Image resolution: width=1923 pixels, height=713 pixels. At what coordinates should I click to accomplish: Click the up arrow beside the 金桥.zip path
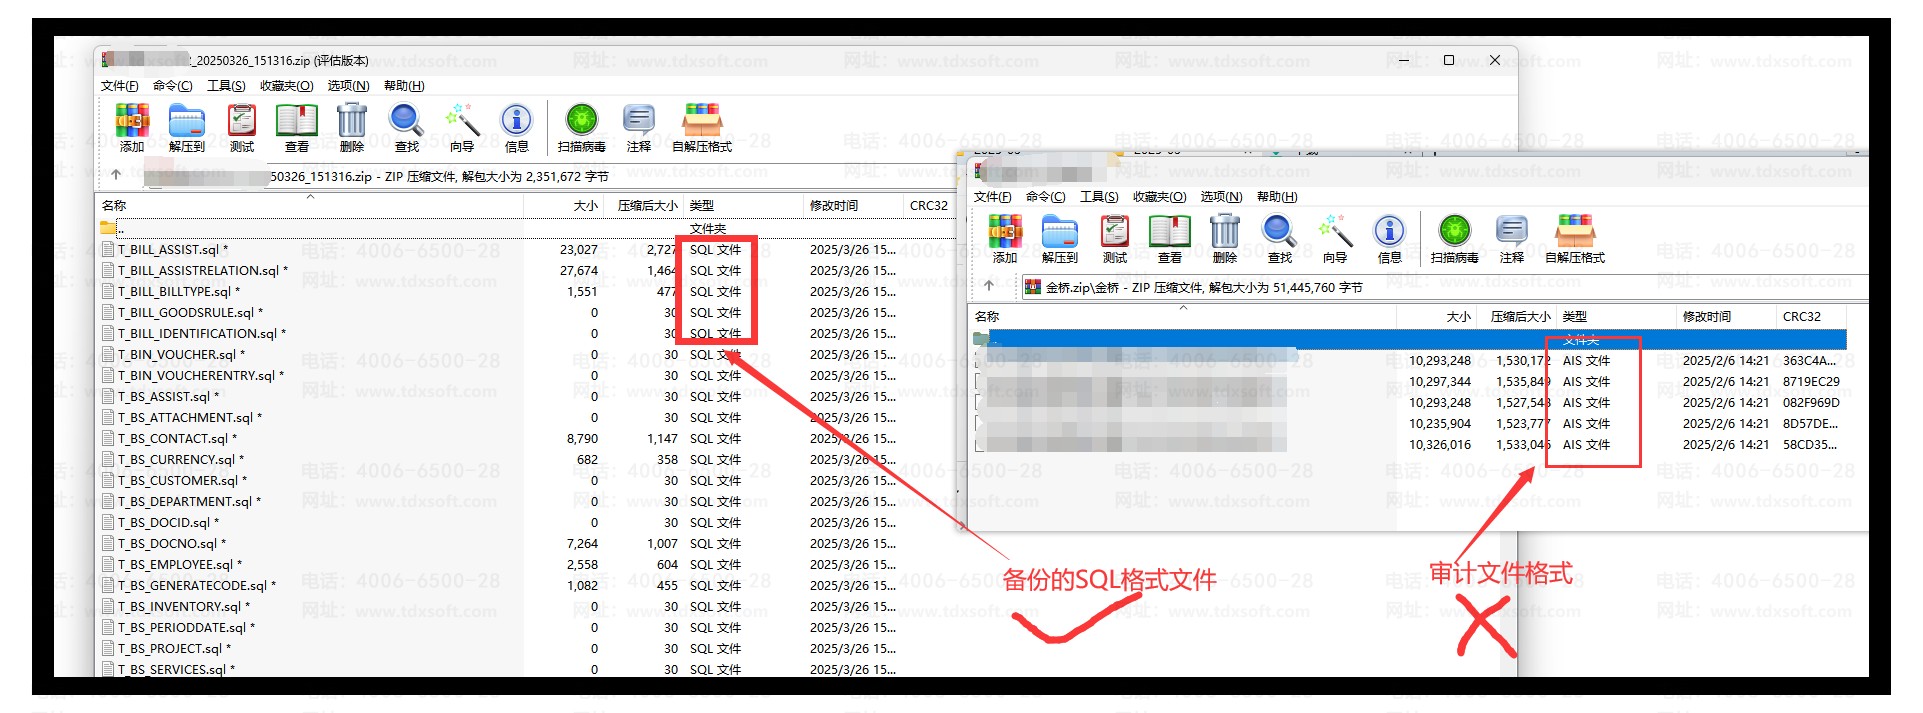coord(989,286)
